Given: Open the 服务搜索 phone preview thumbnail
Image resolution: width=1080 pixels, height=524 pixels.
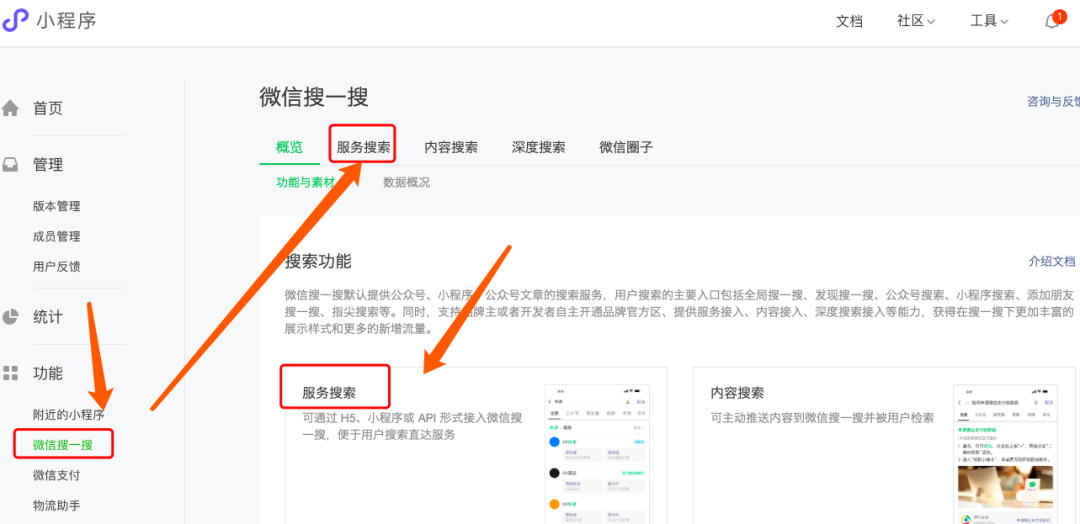Looking at the screenshot, I should [597, 454].
